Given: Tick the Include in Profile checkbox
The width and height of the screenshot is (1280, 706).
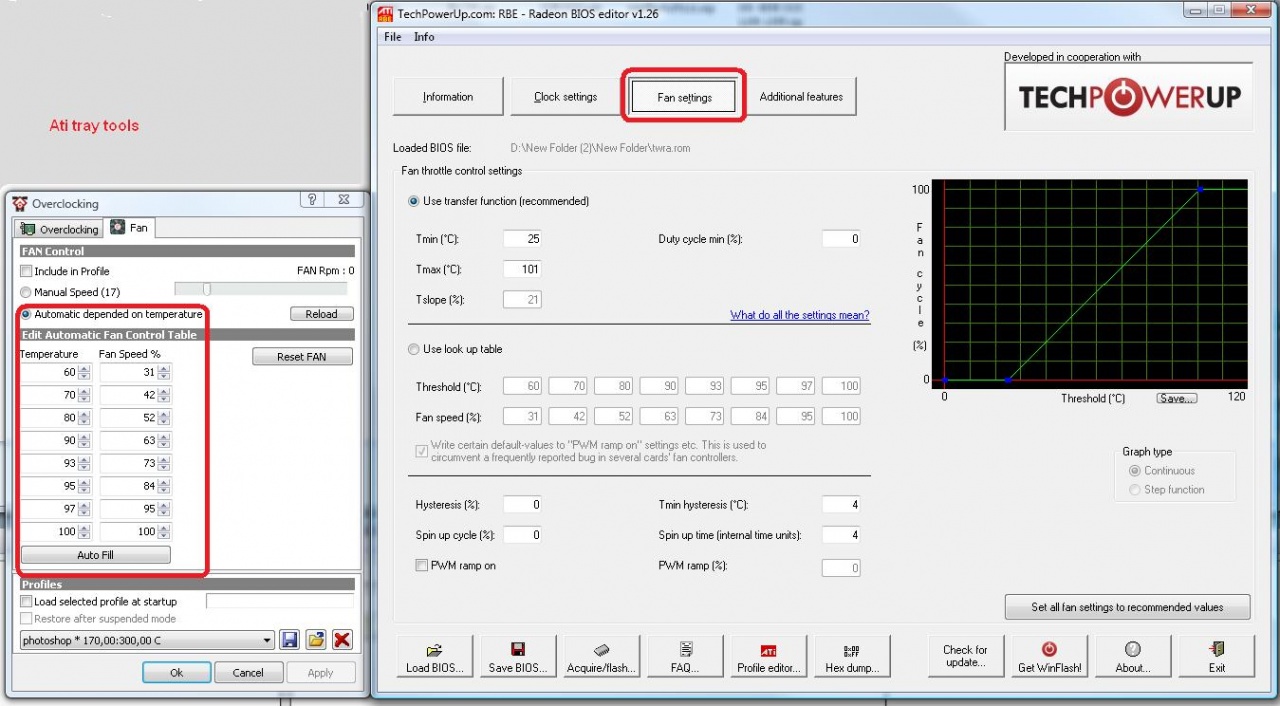Looking at the screenshot, I should pyautogui.click(x=26, y=271).
